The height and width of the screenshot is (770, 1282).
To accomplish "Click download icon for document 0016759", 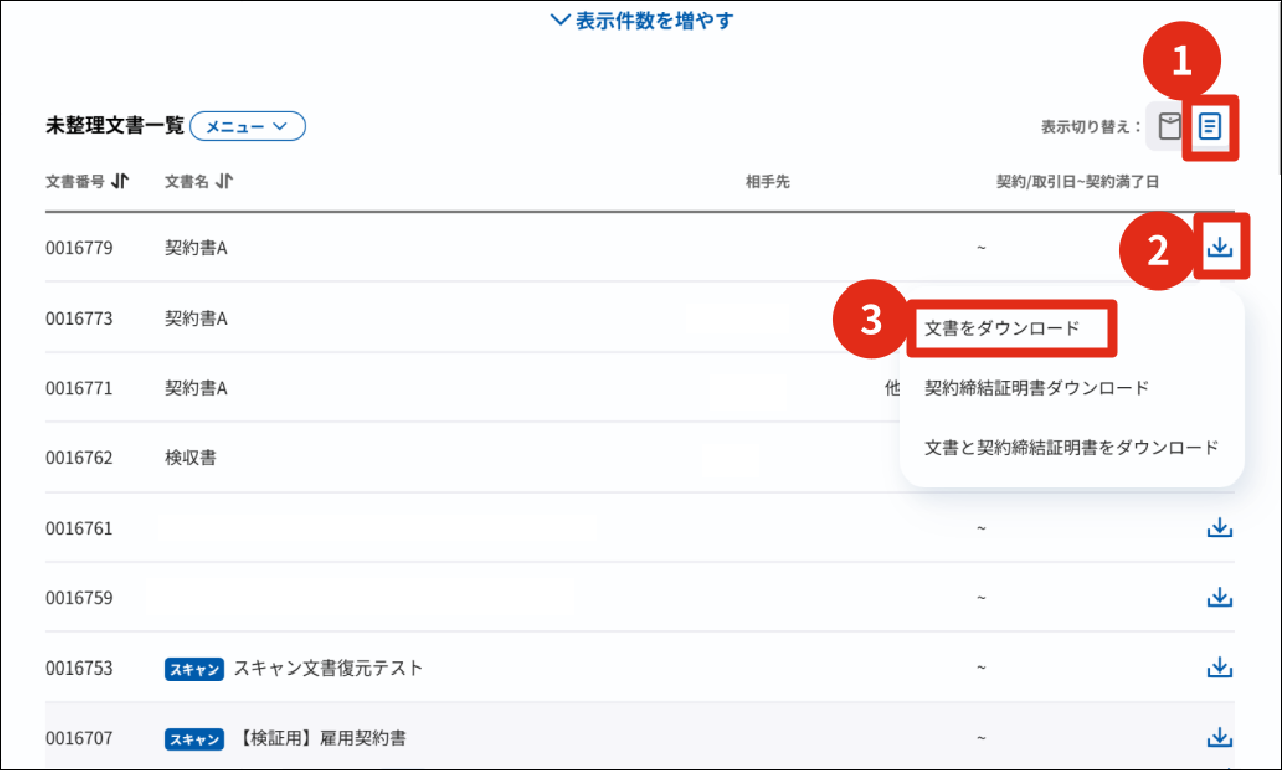I will click(1219, 598).
